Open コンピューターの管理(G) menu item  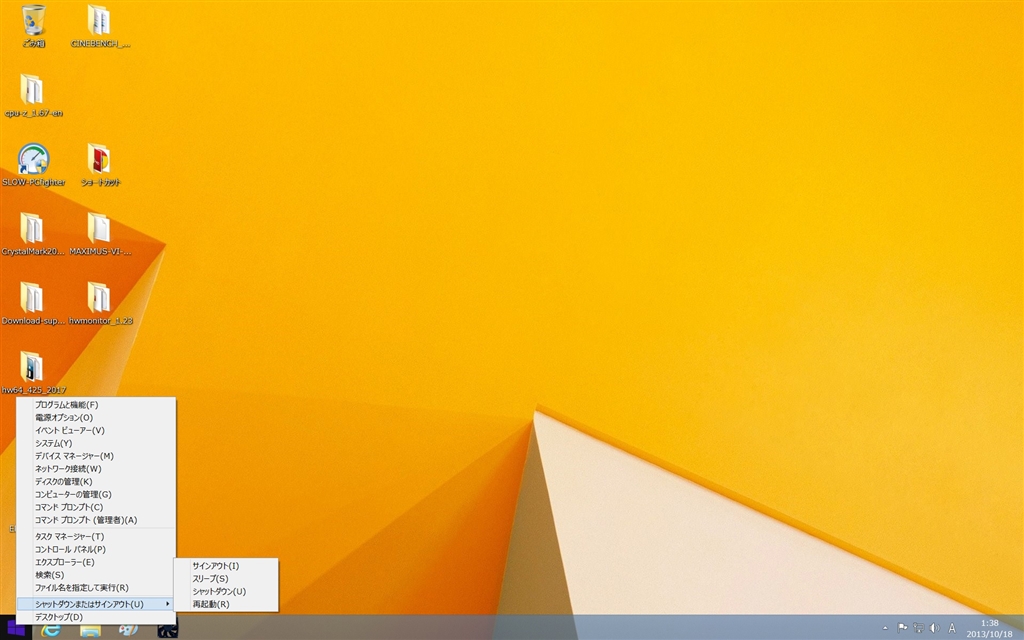tap(96, 494)
